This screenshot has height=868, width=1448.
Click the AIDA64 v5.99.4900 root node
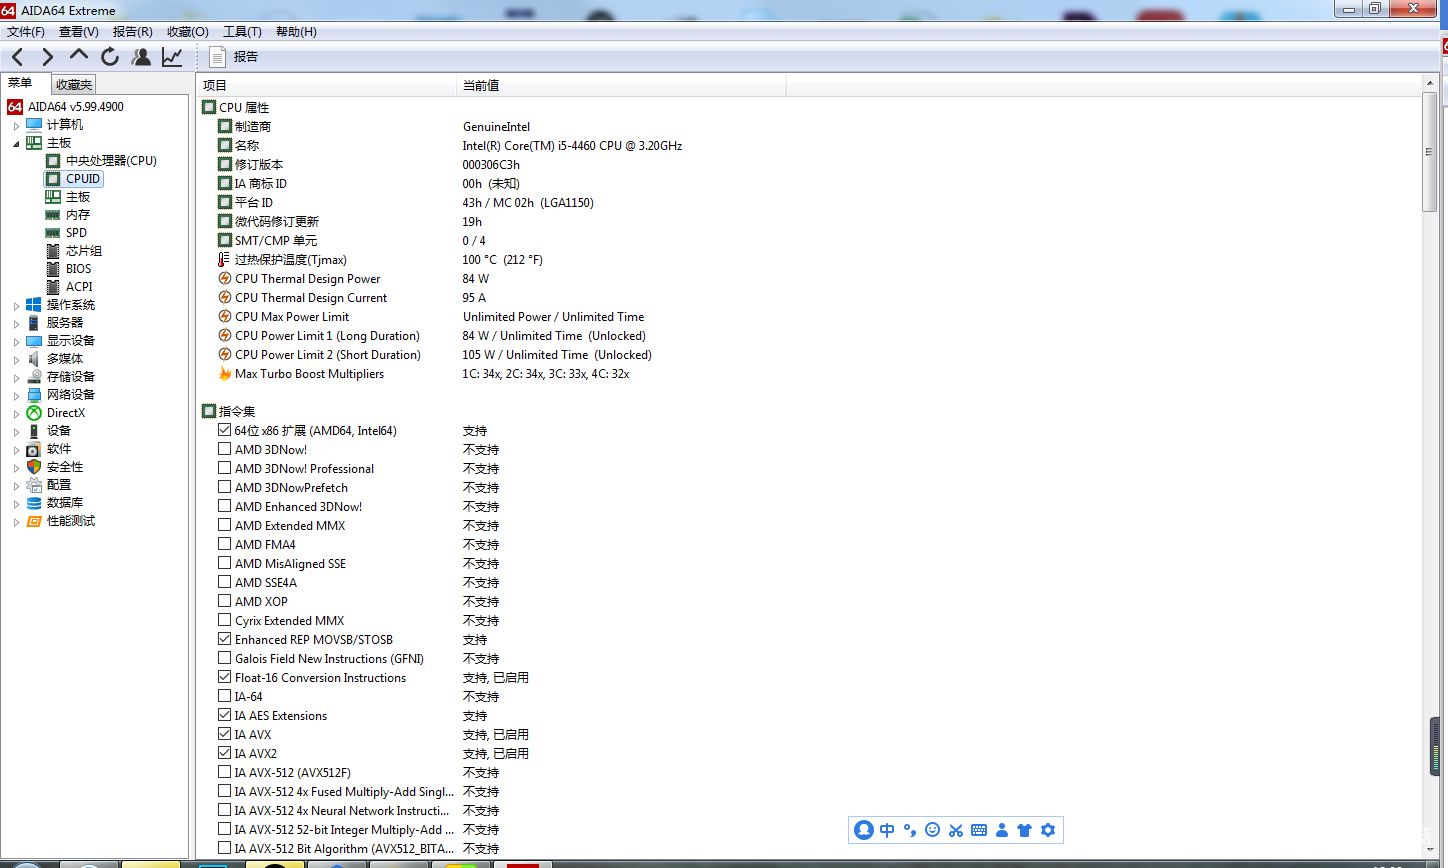tap(76, 107)
